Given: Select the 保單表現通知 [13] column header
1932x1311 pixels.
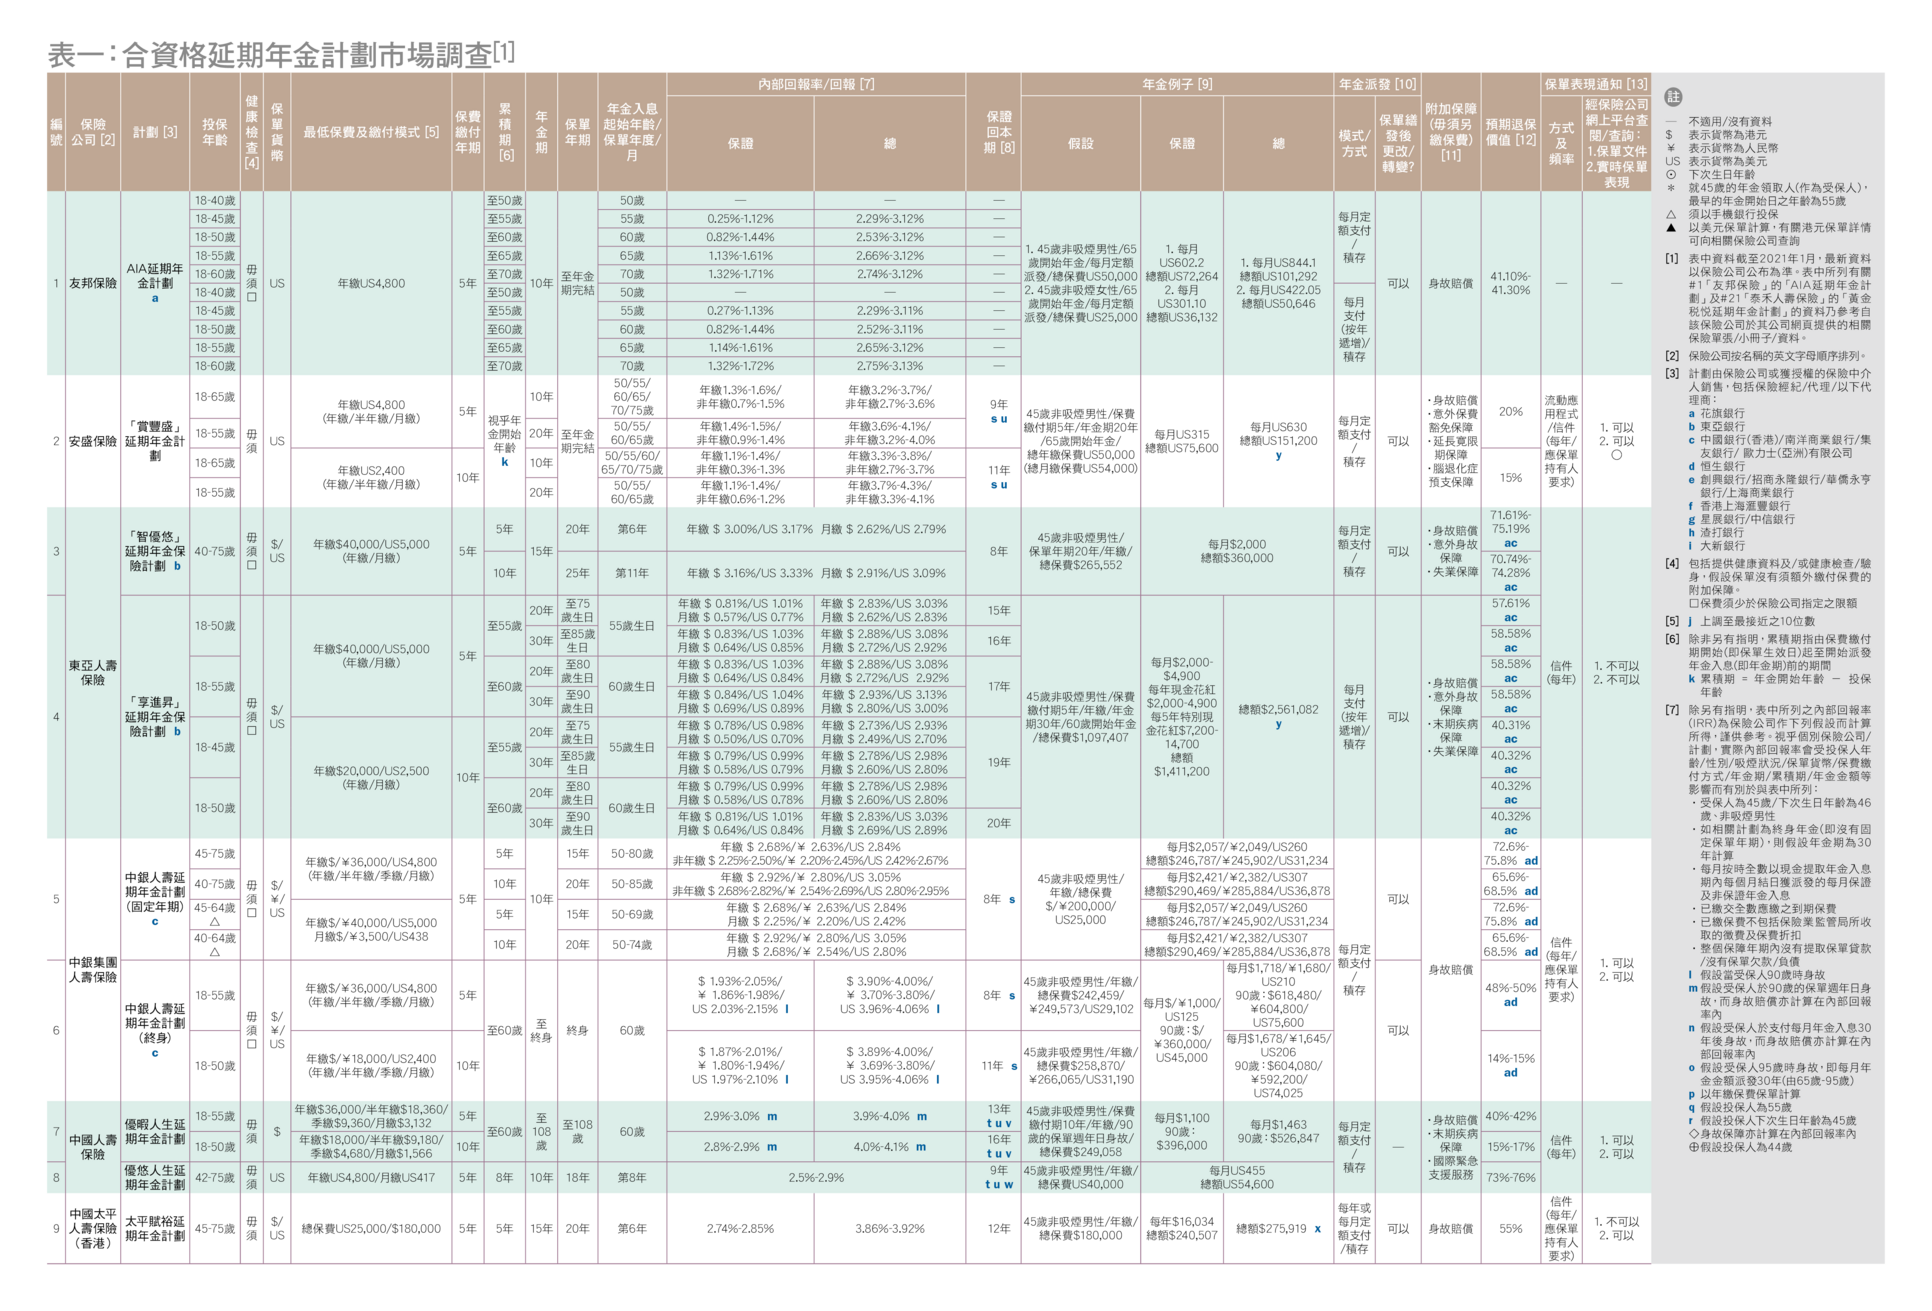Looking at the screenshot, I should tap(1596, 84).
